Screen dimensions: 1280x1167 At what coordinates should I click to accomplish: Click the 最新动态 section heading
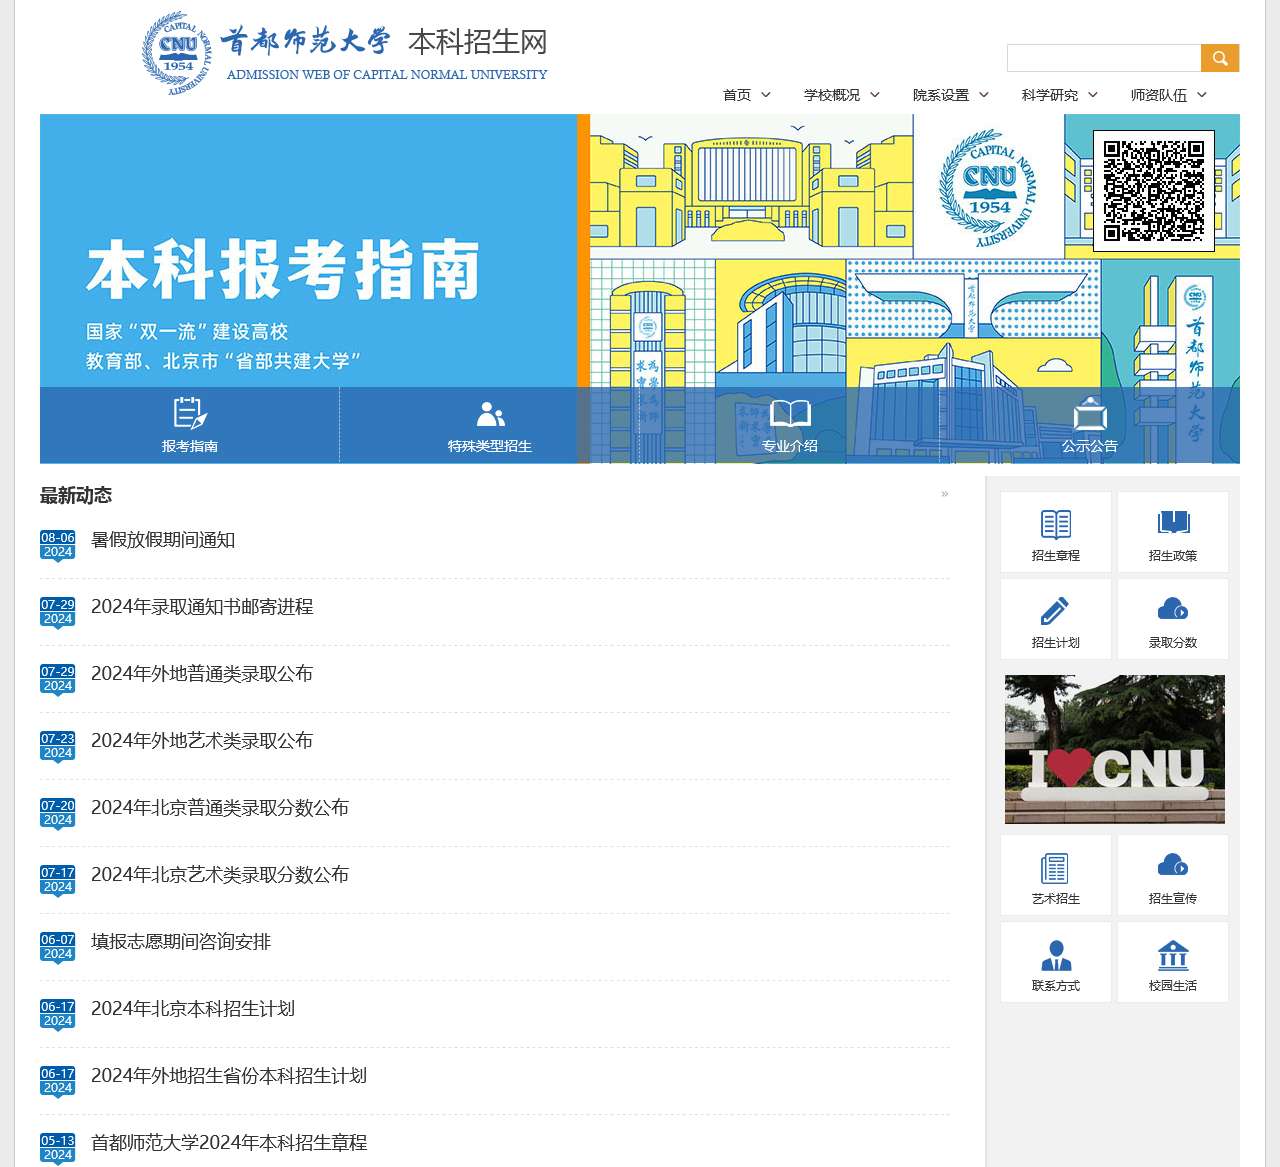tap(76, 495)
